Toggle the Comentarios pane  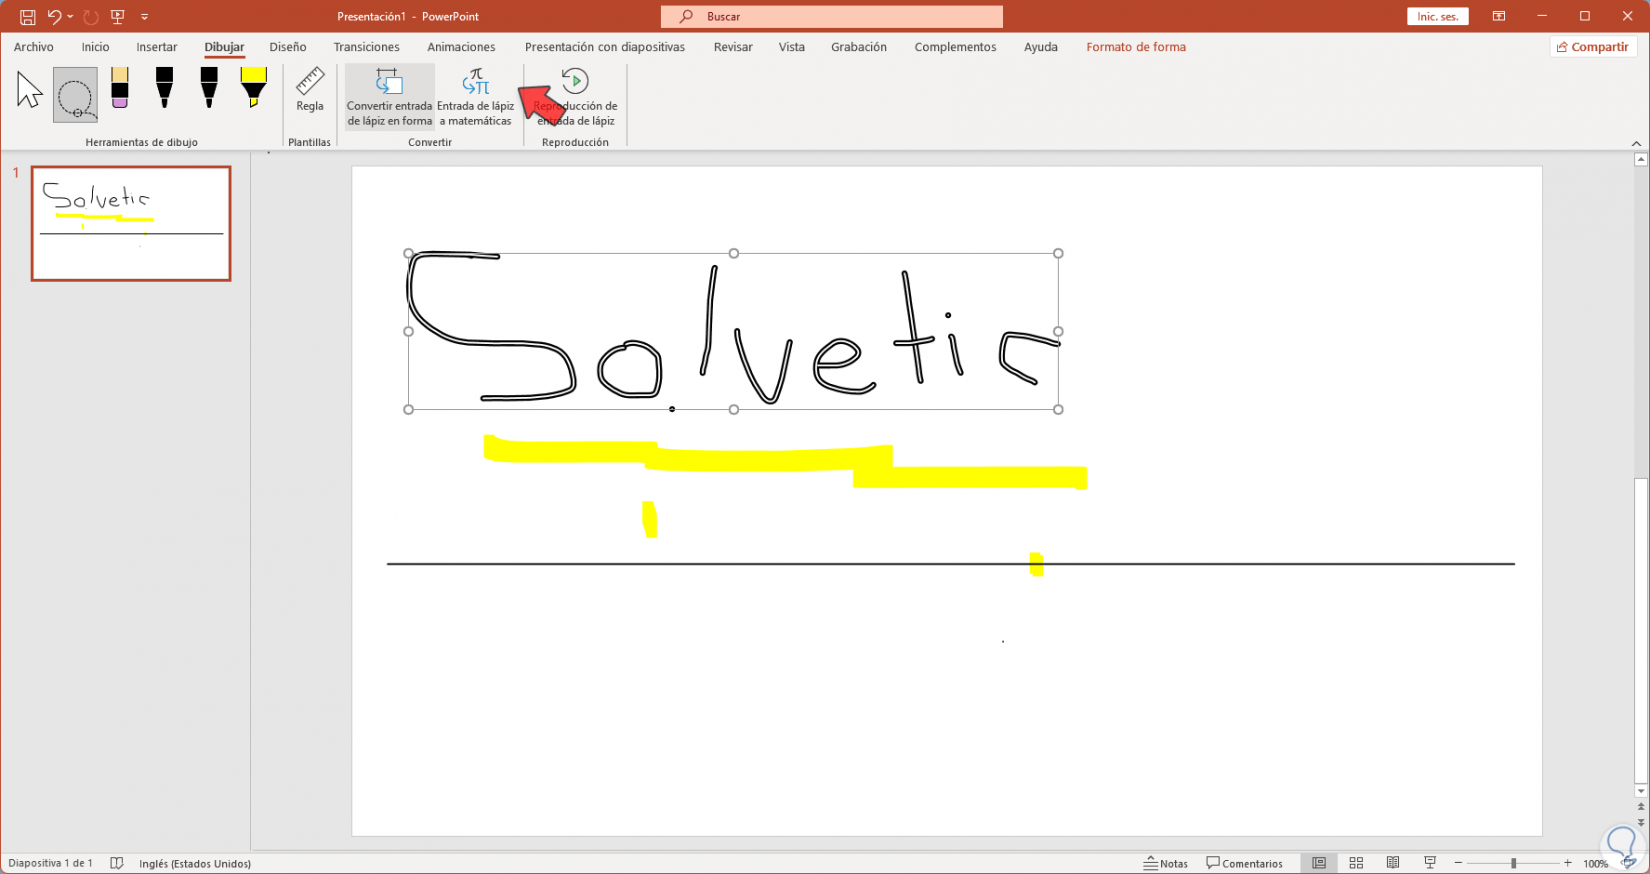pos(1245,863)
